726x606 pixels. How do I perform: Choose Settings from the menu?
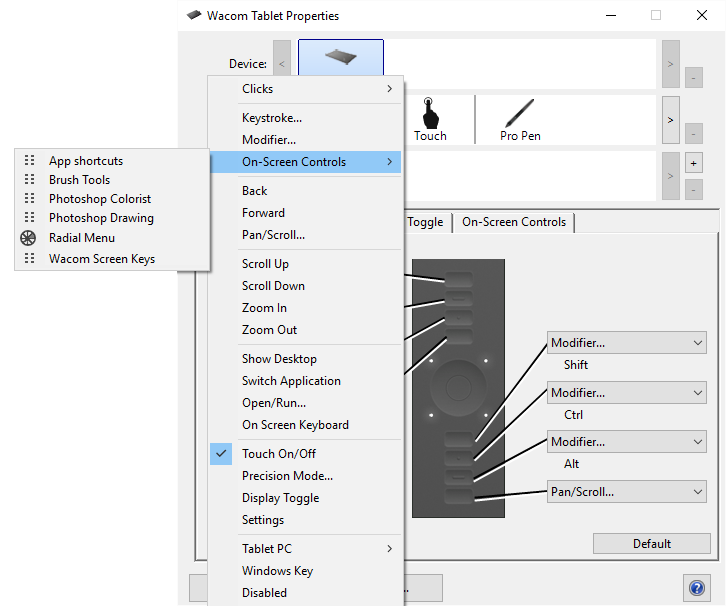tap(306, 520)
